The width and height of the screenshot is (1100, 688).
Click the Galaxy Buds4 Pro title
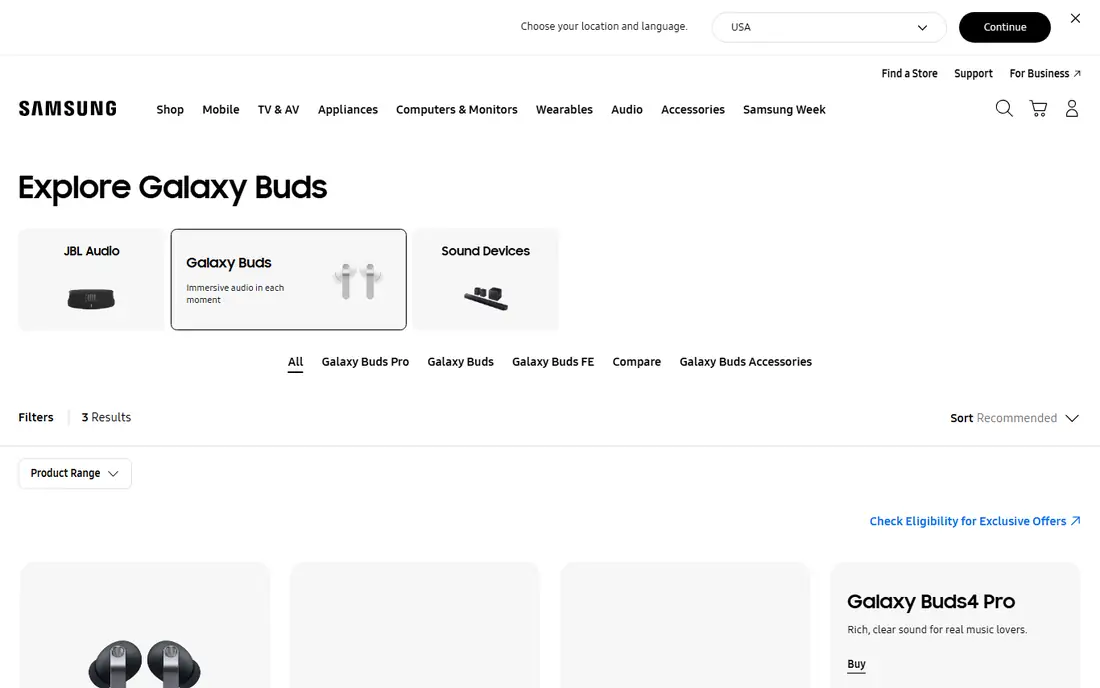coord(931,602)
